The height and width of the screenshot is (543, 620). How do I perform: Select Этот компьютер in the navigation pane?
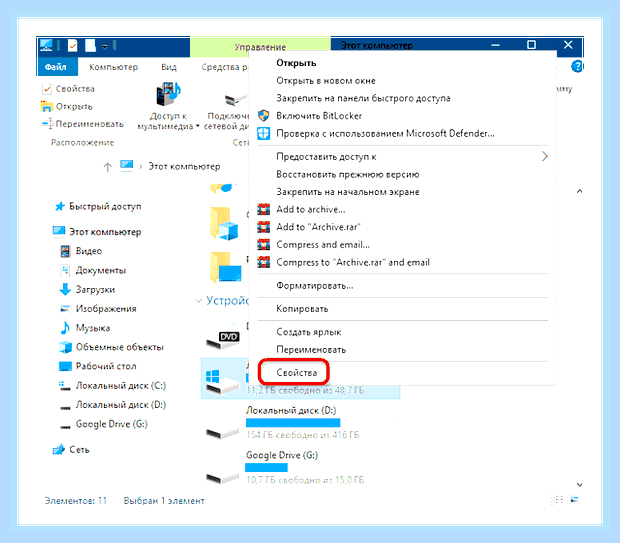point(97,232)
